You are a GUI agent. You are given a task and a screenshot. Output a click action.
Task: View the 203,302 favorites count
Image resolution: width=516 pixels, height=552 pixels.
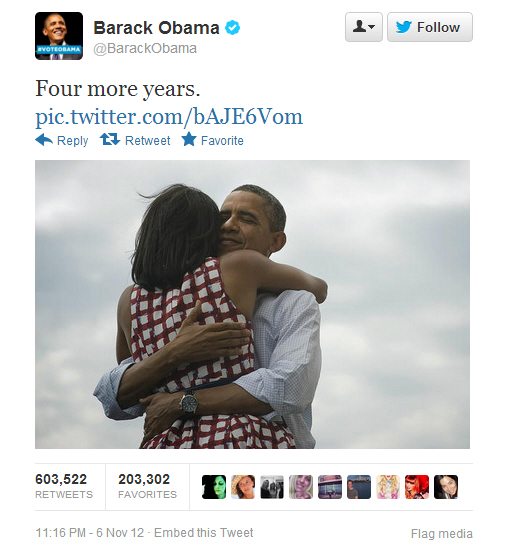pyautogui.click(x=147, y=486)
